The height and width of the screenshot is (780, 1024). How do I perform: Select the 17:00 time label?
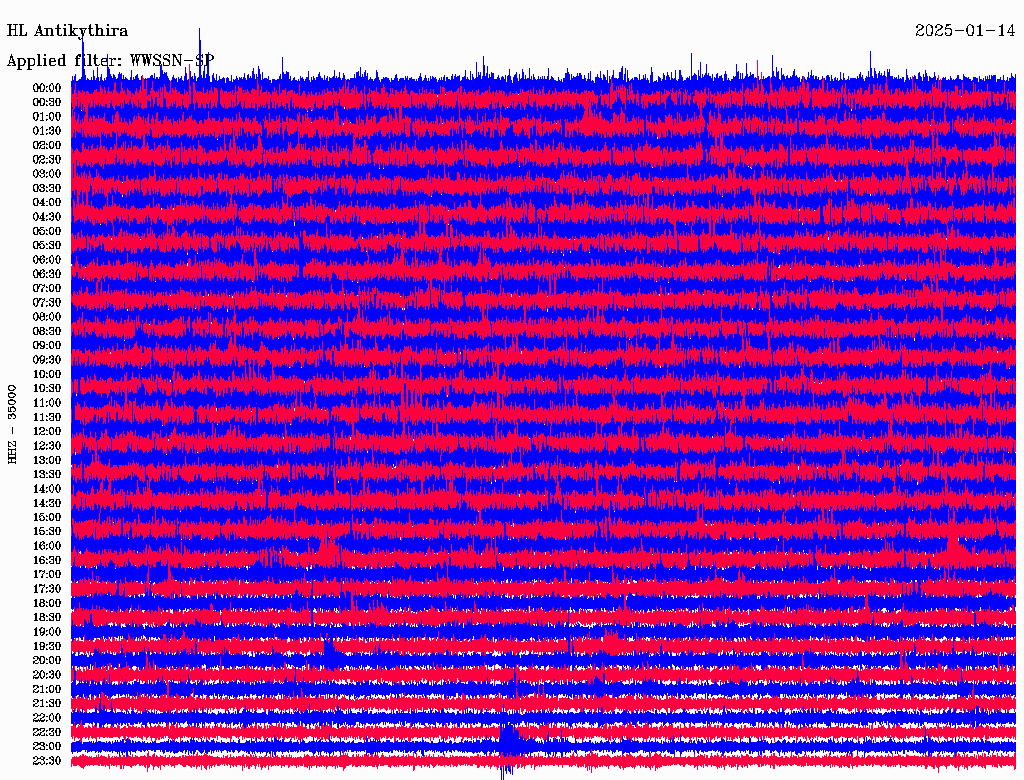click(47, 575)
